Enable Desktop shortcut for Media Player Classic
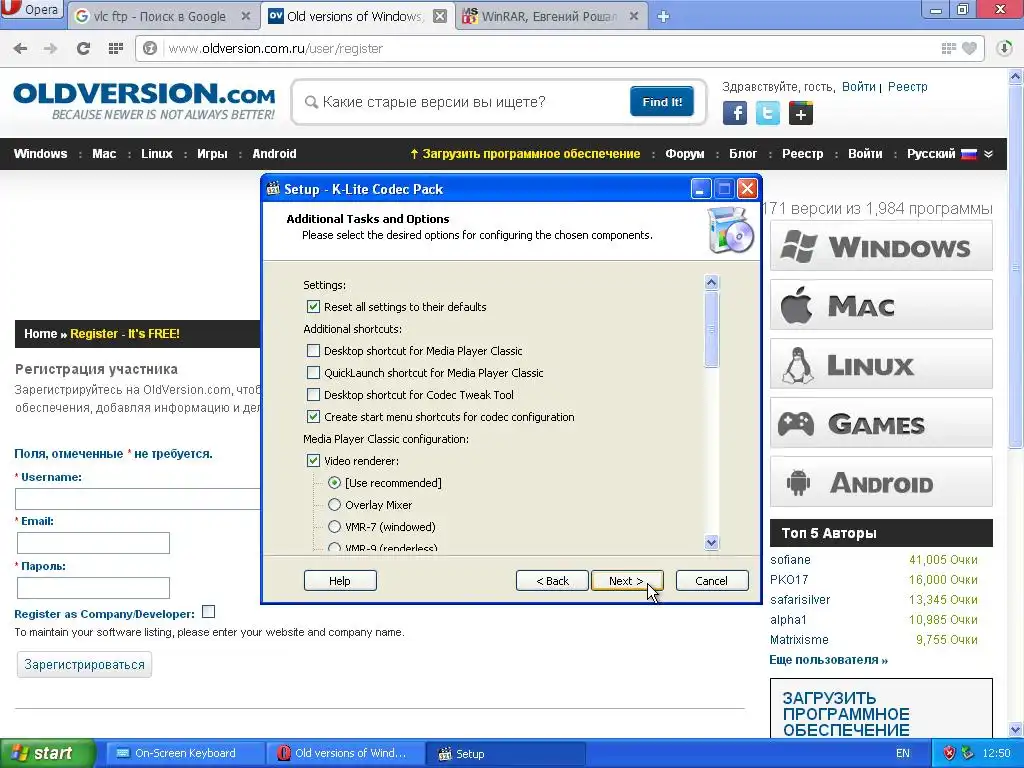The width and height of the screenshot is (1024, 768). pyautogui.click(x=313, y=351)
